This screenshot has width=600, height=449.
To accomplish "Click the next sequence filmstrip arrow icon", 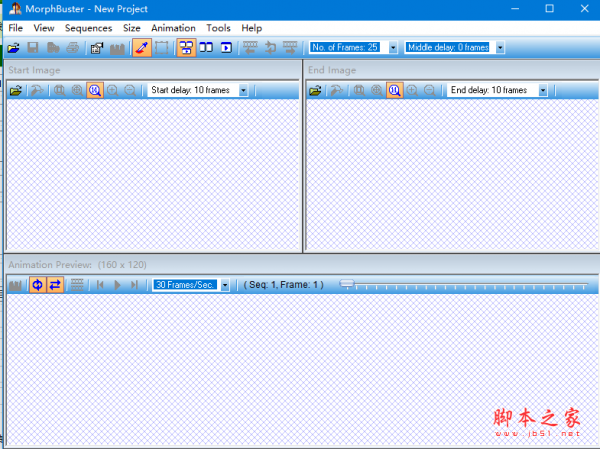I will (x=290, y=48).
